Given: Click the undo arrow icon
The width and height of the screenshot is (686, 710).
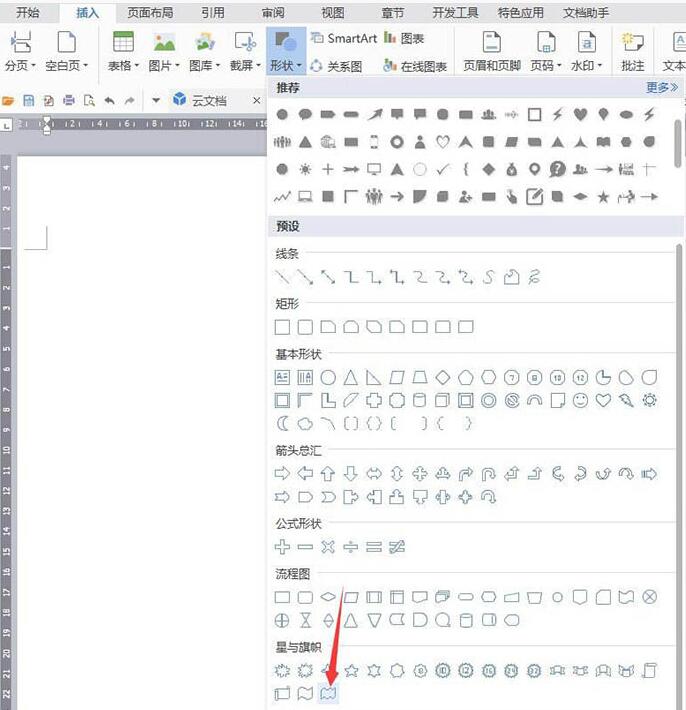Looking at the screenshot, I should coord(109,101).
